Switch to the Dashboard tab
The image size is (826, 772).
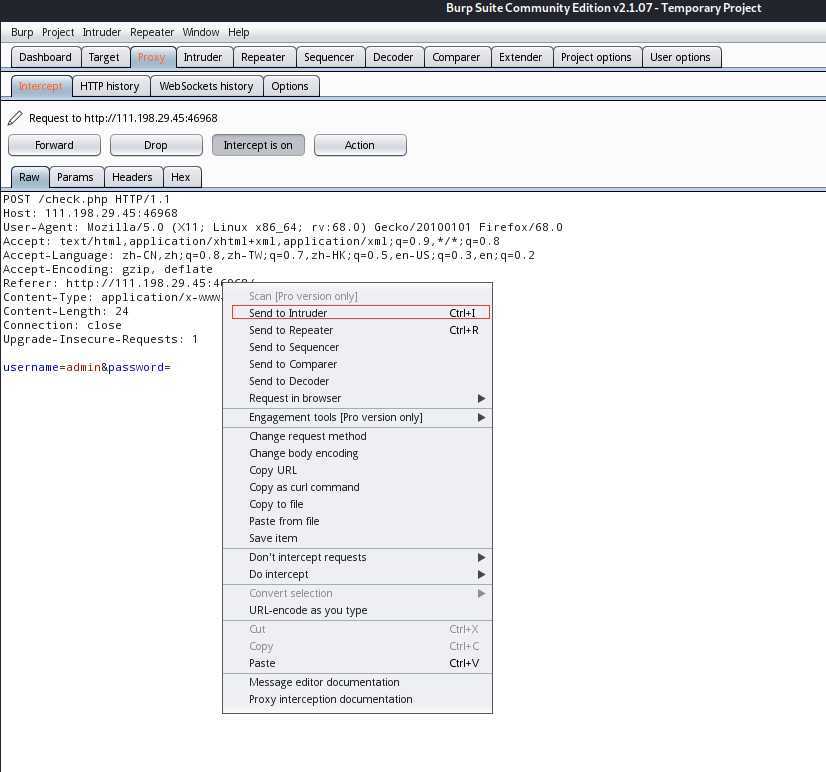pyautogui.click(x=45, y=57)
